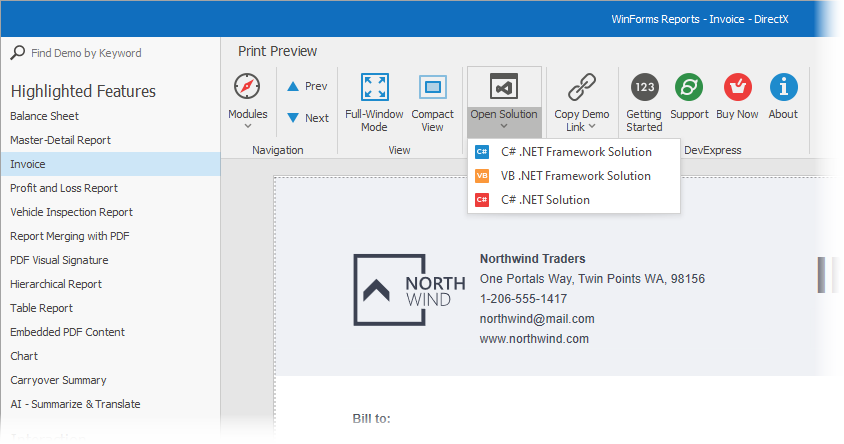The image size is (844, 444).
Task: Open the Chart demo
Action: click(110, 356)
